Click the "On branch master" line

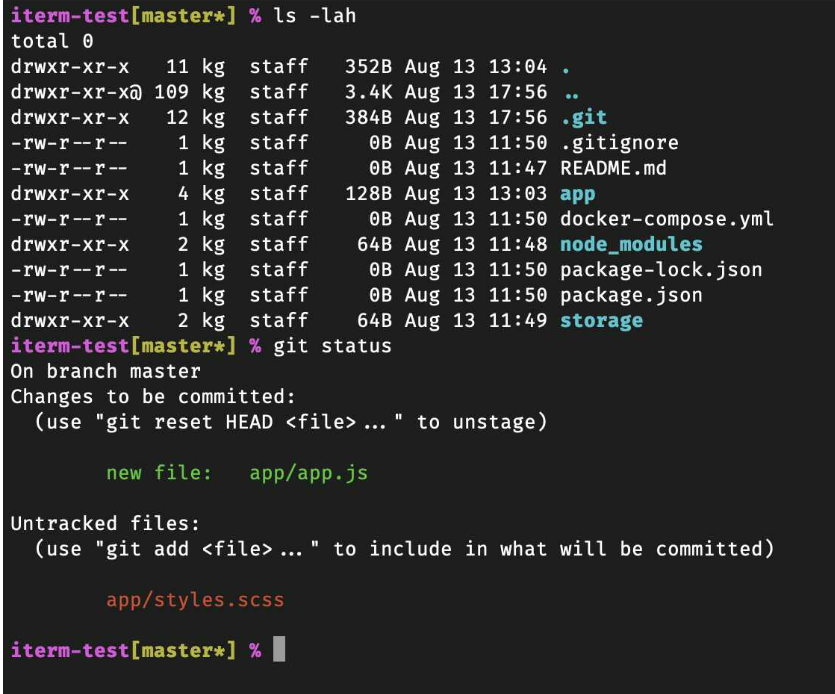pos(106,371)
